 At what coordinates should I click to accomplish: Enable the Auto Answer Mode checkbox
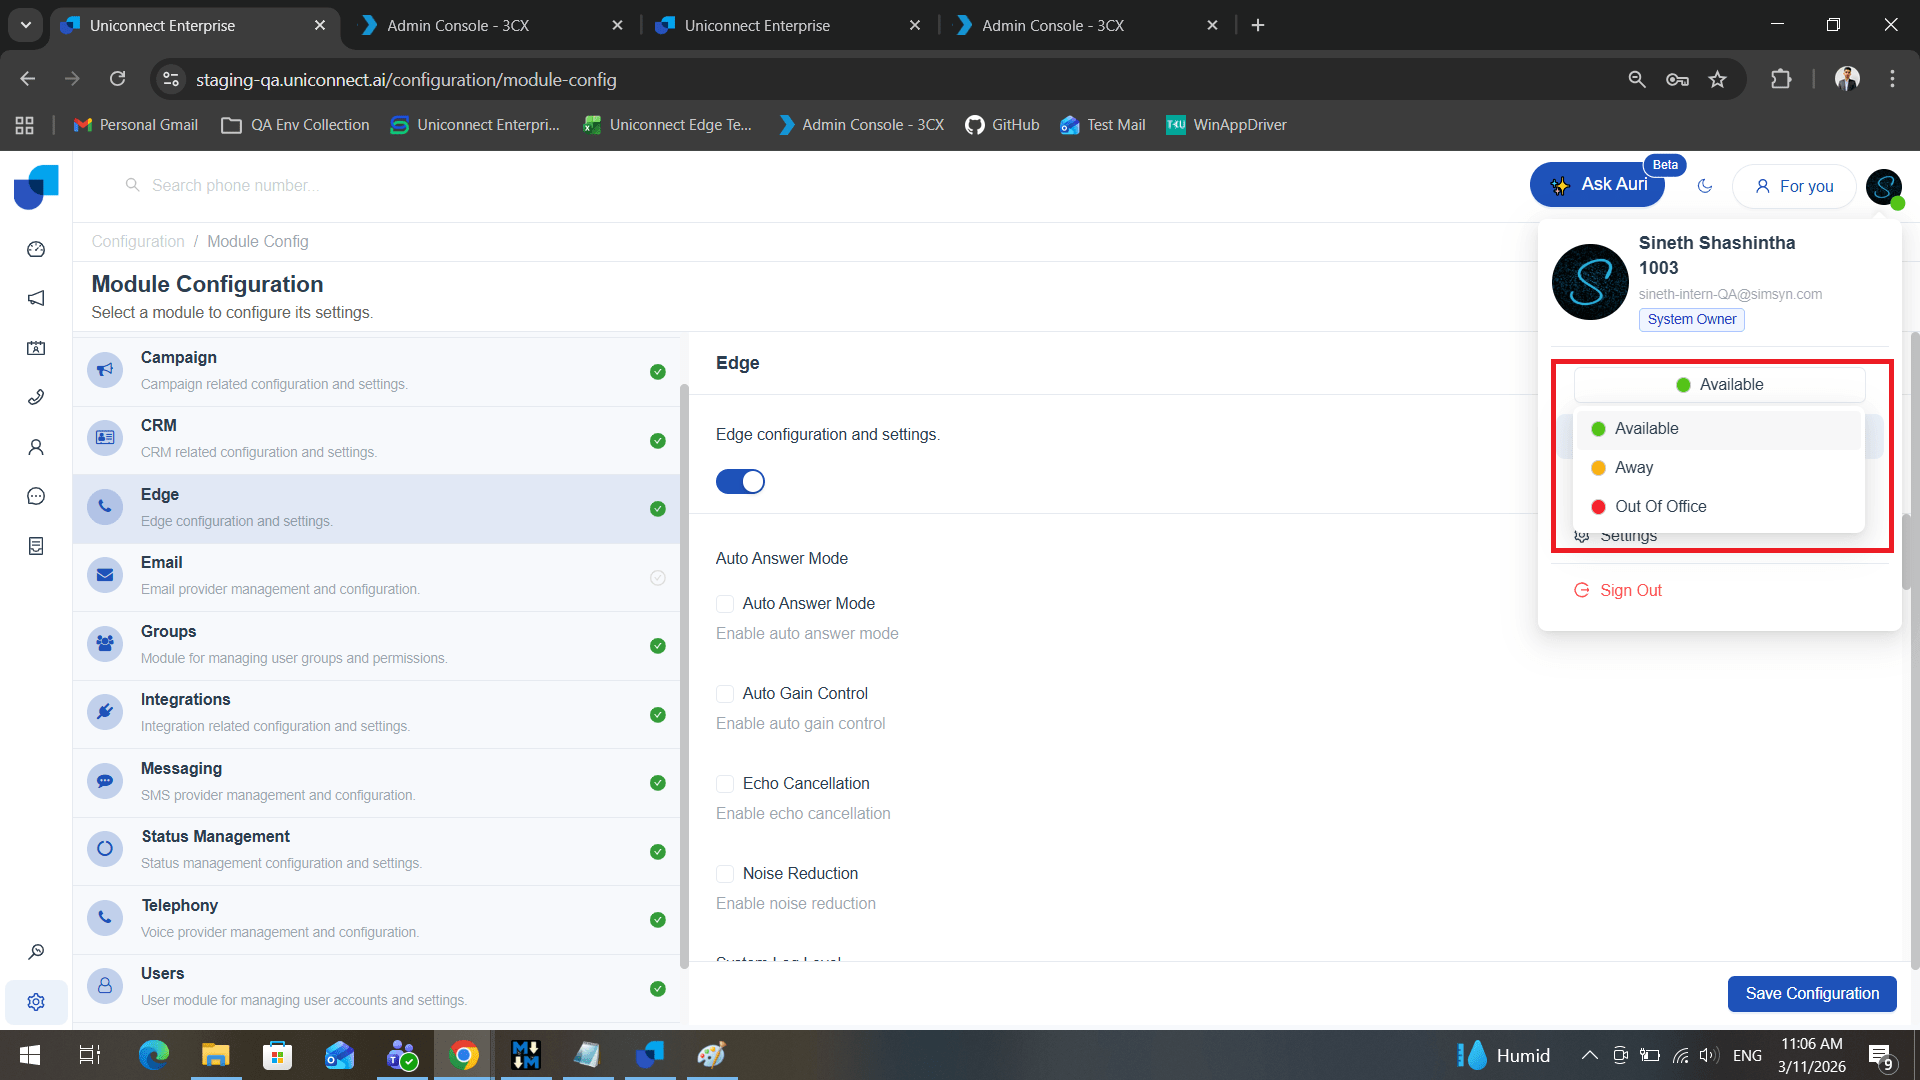725,604
